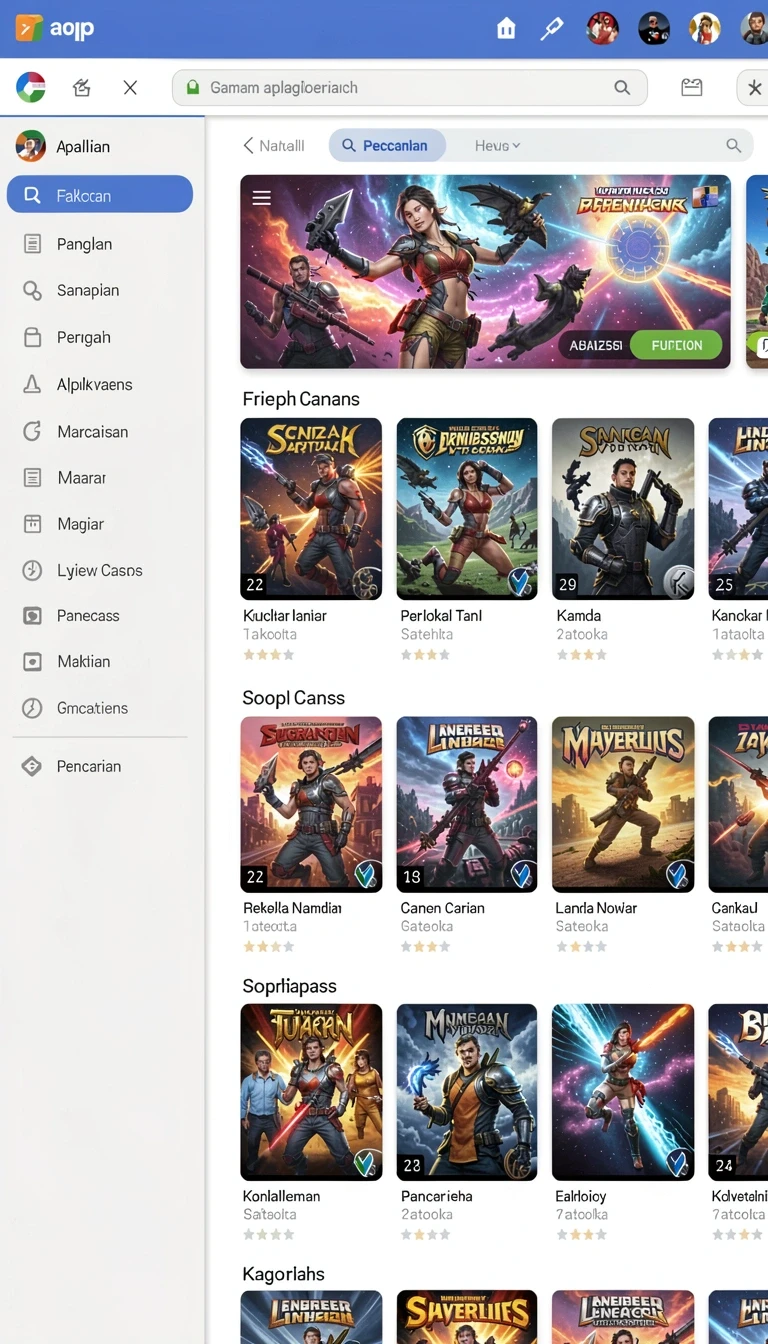Click the green FUEDION button
Image resolution: width=768 pixels, height=1344 pixels.
[x=677, y=345]
